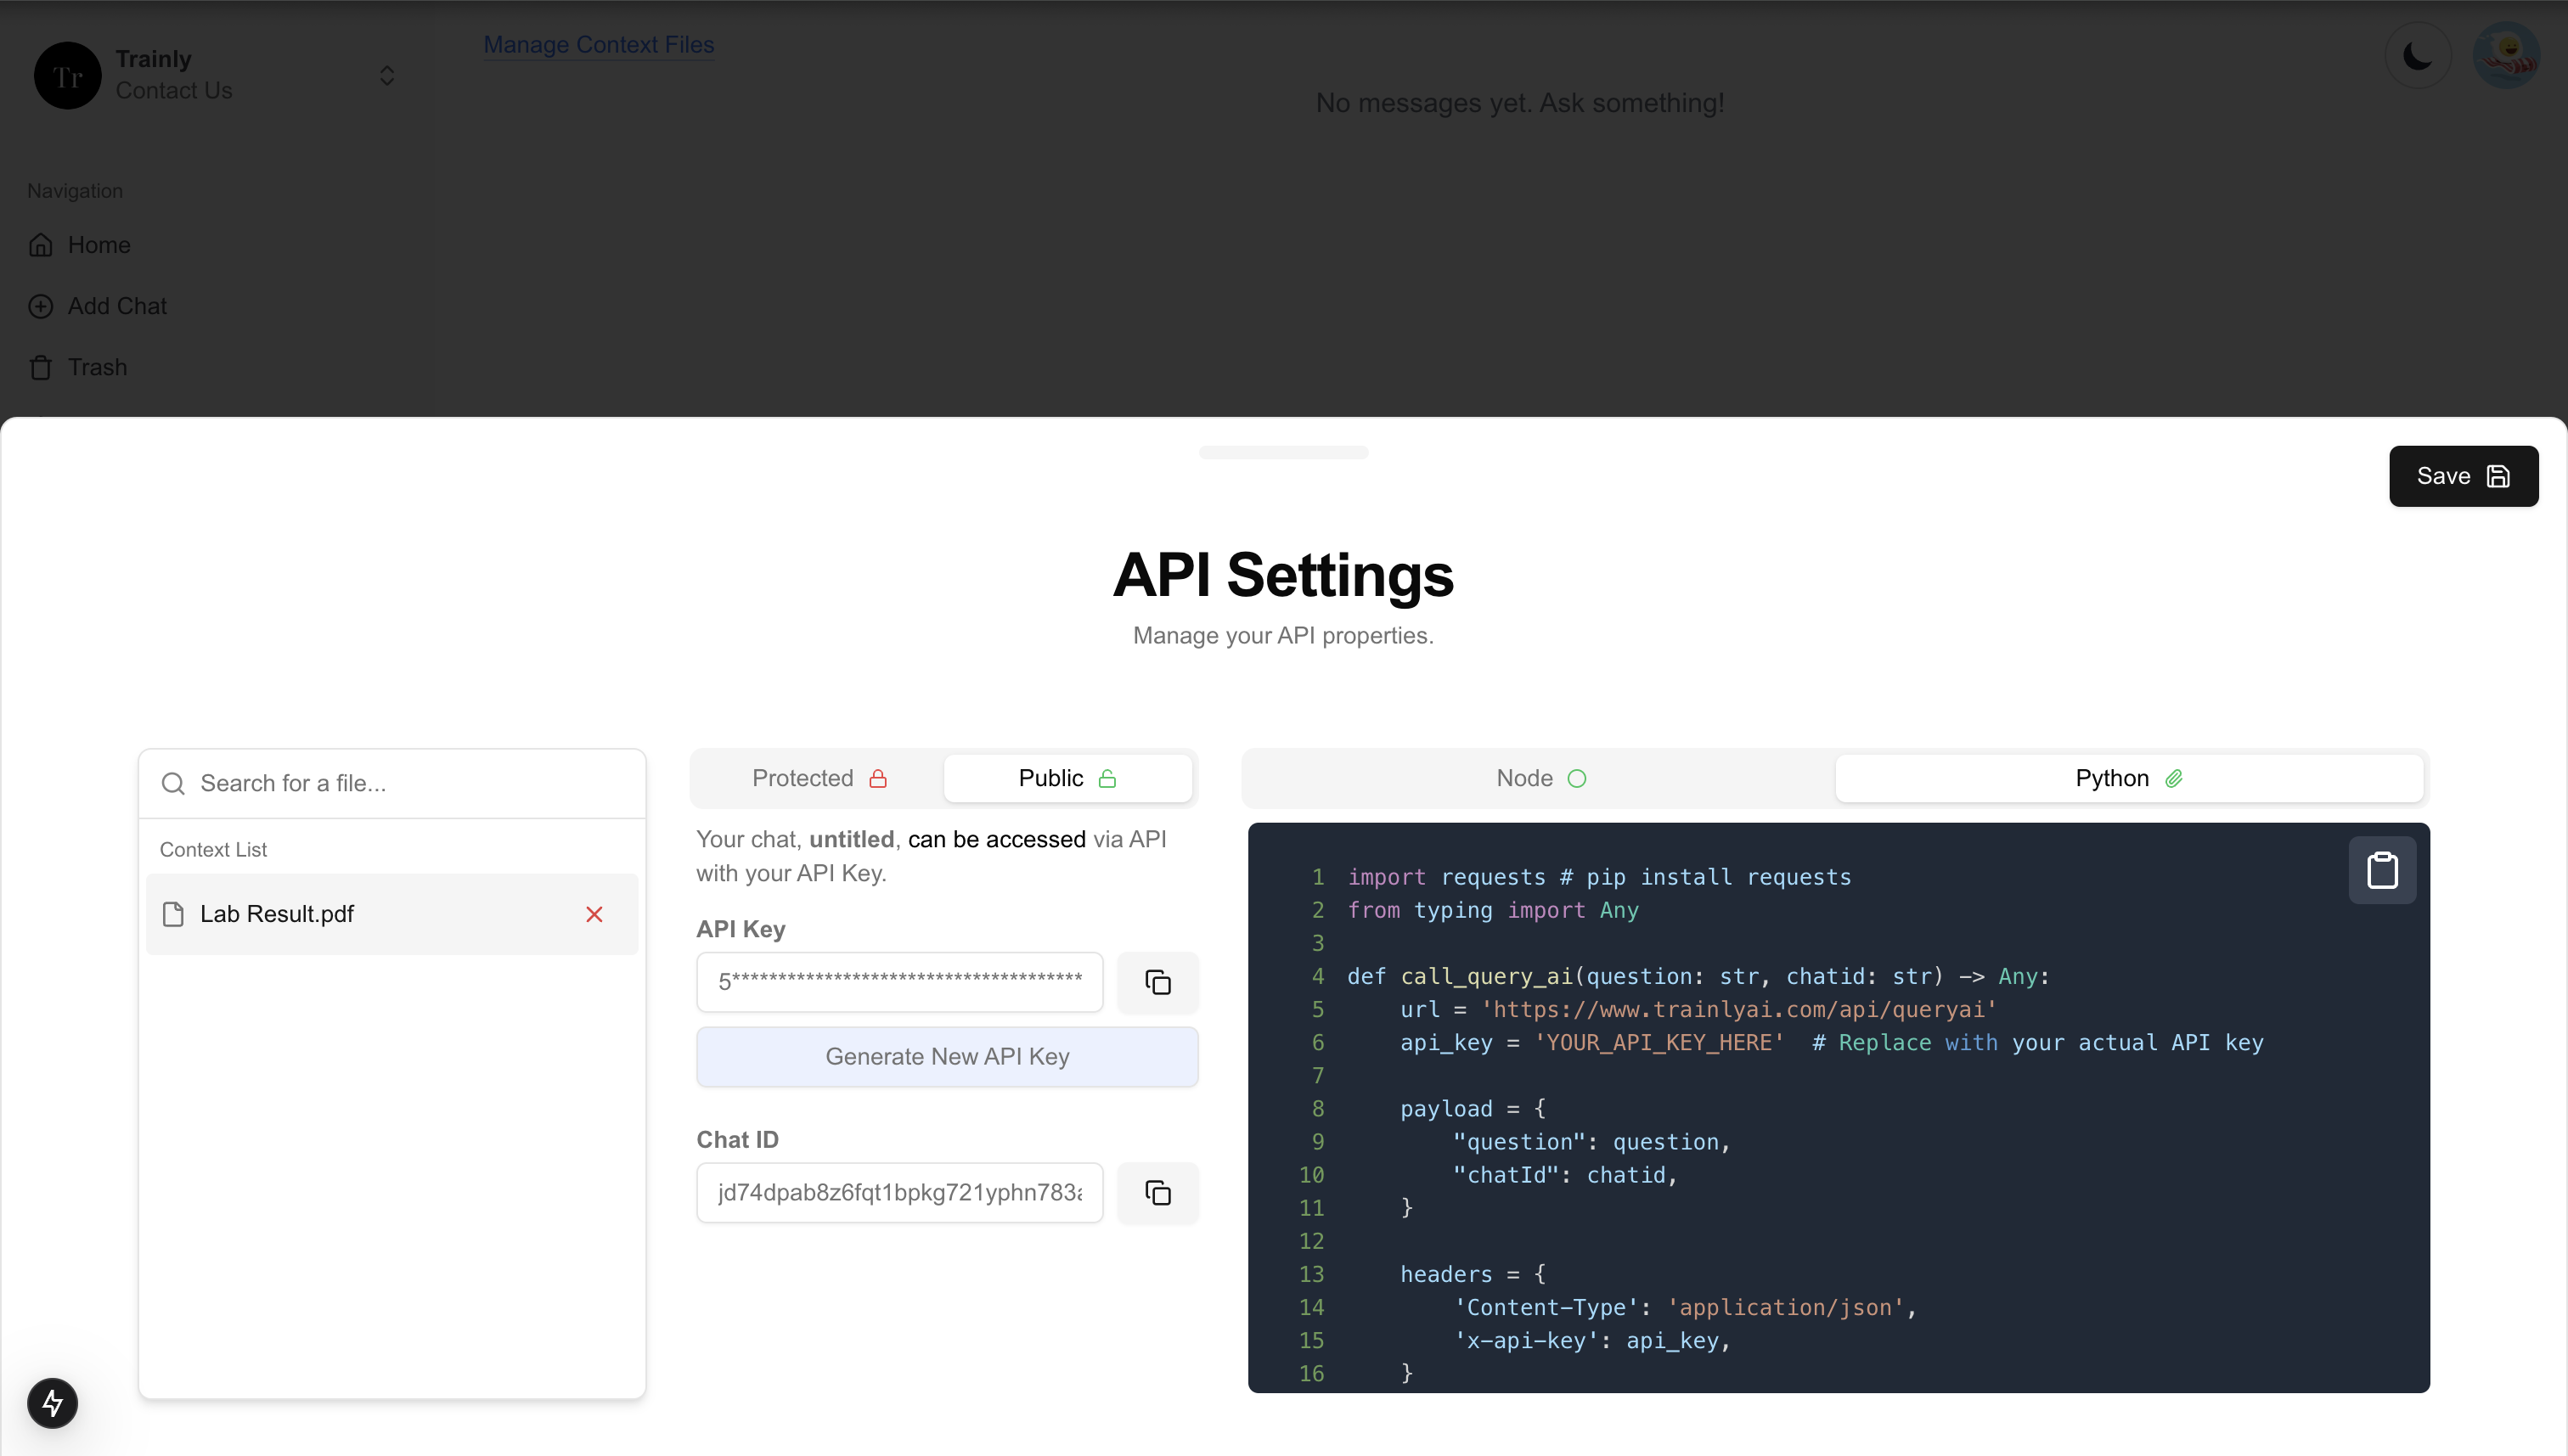Click Add Chat in sidebar
The width and height of the screenshot is (2568, 1456).
click(116, 306)
